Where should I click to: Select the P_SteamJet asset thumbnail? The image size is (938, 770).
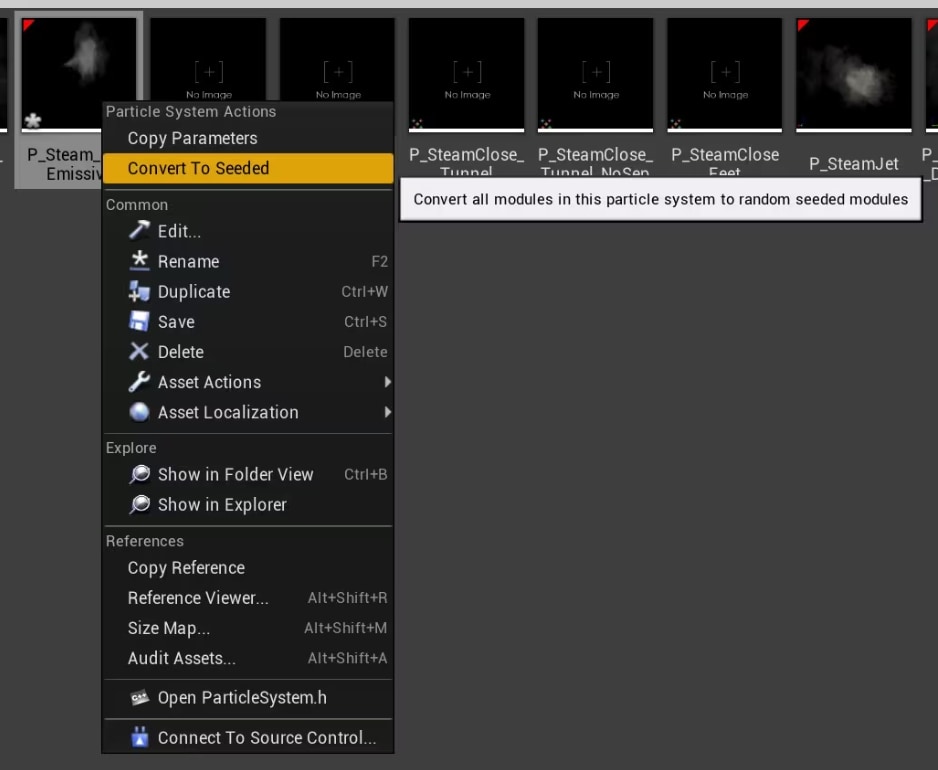[853, 75]
